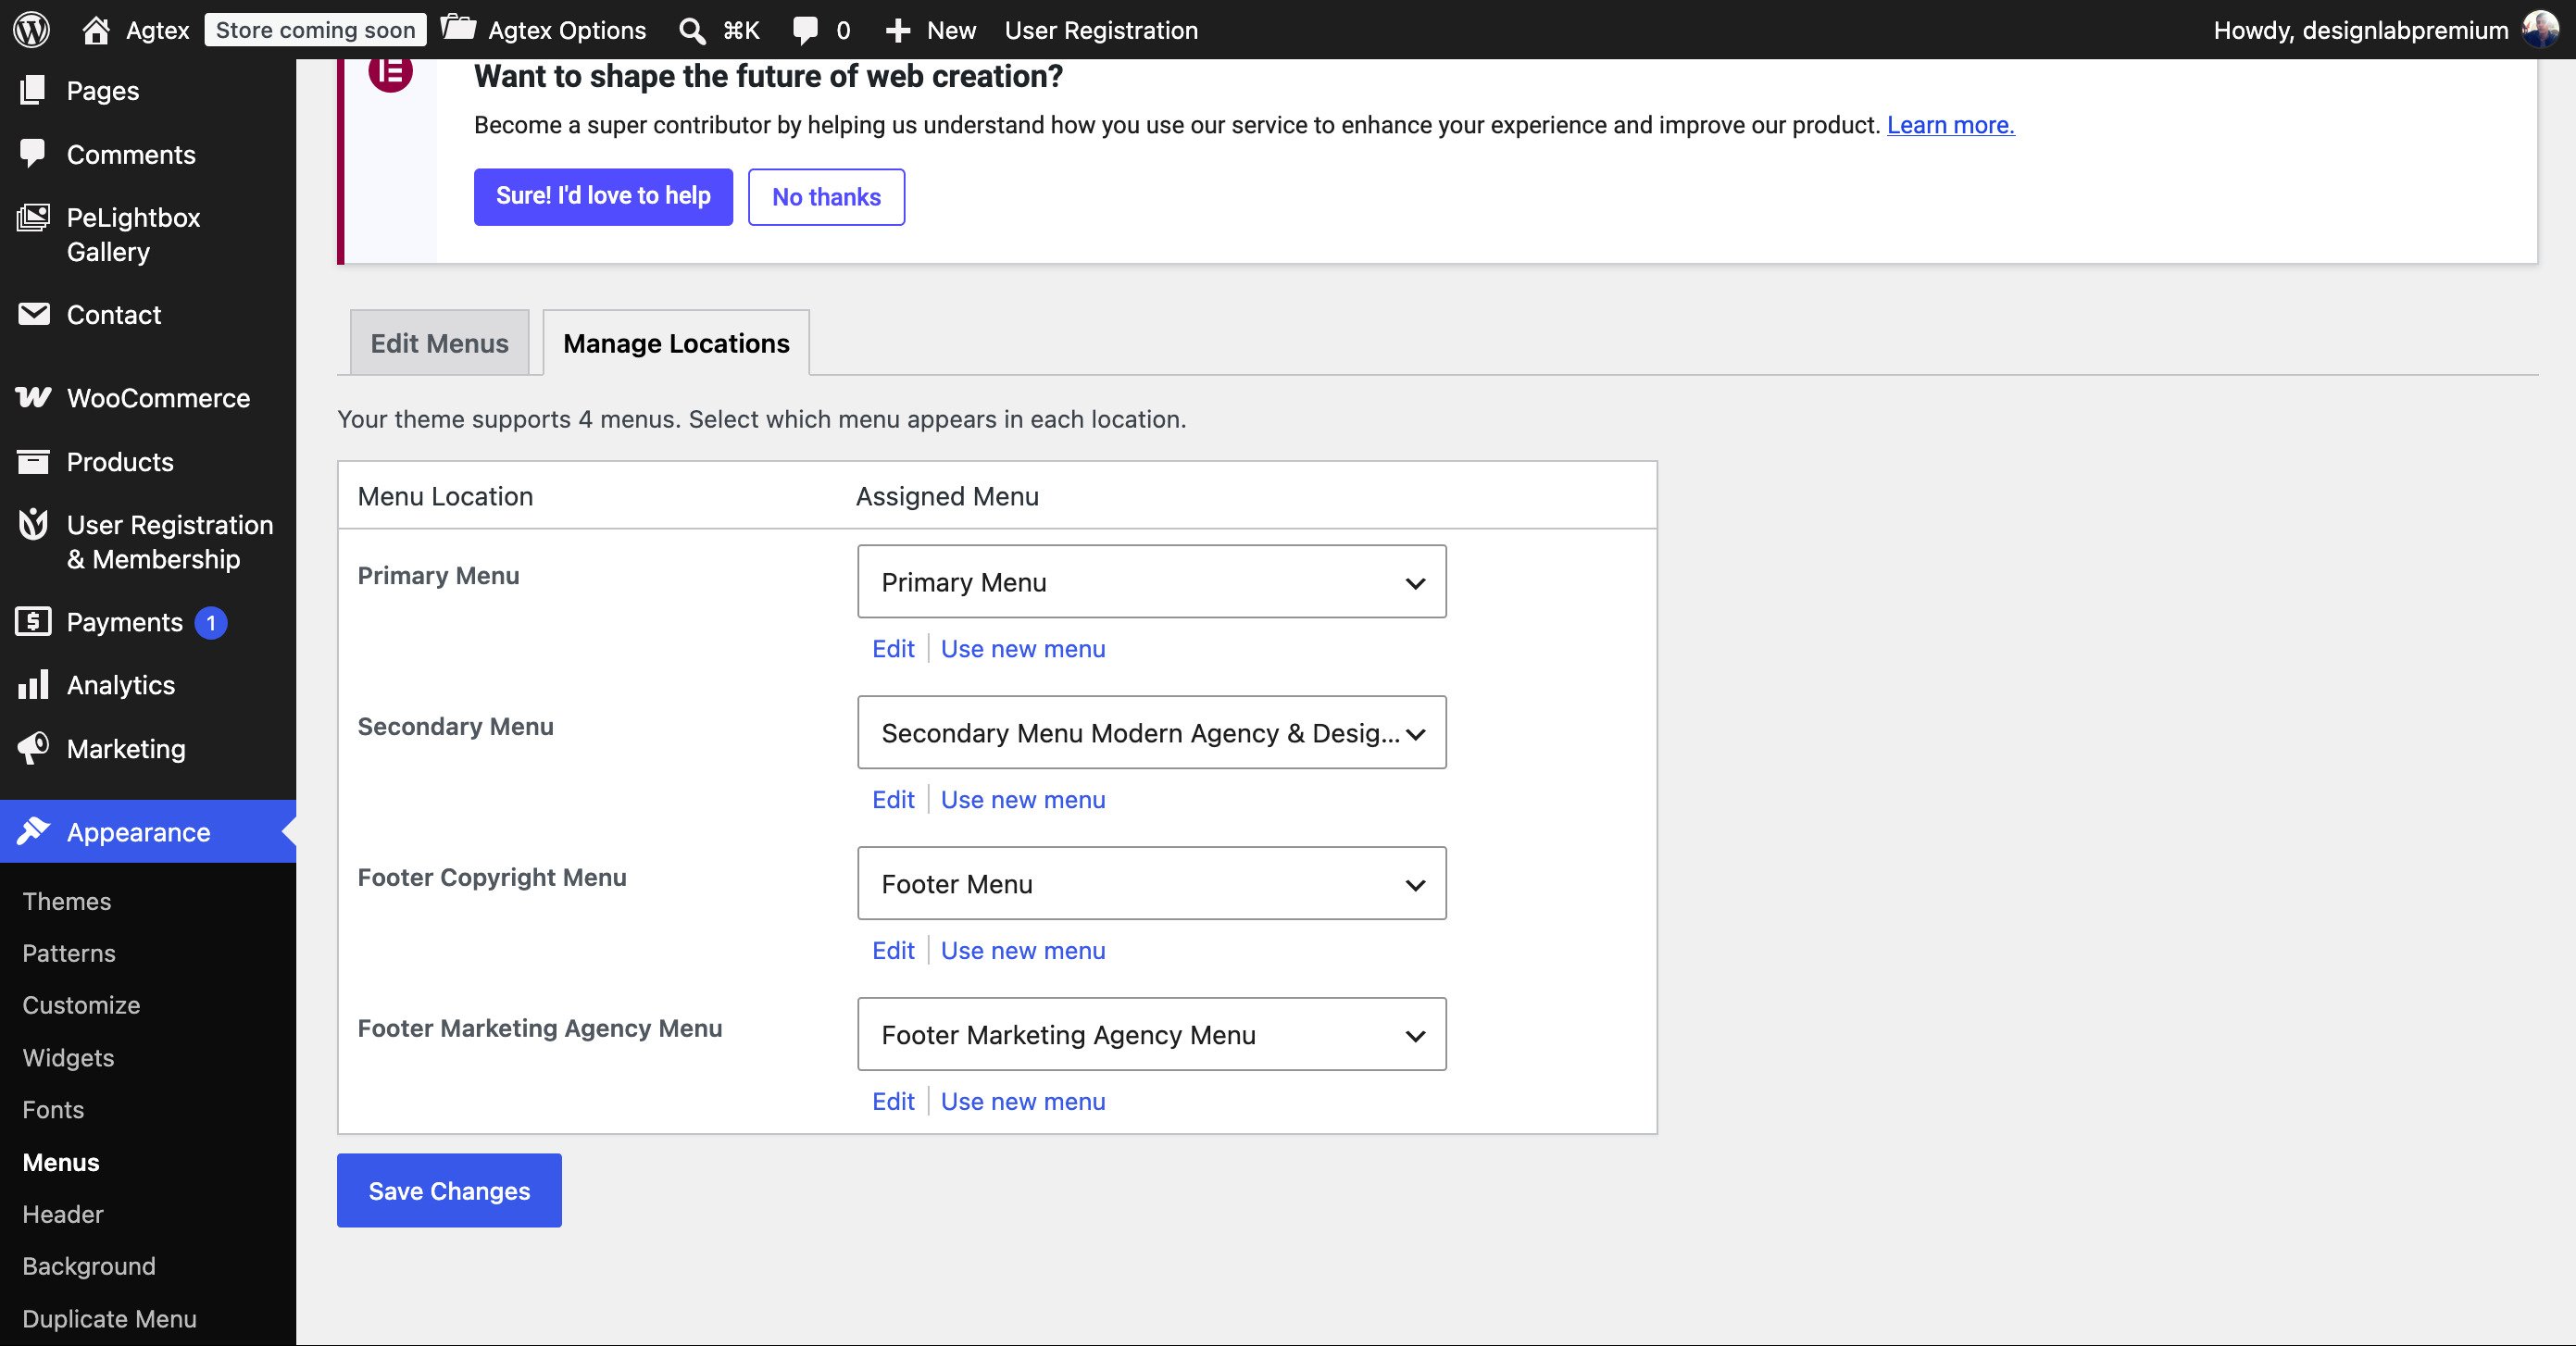Click the User Registration & Membership icon

[x=33, y=524]
